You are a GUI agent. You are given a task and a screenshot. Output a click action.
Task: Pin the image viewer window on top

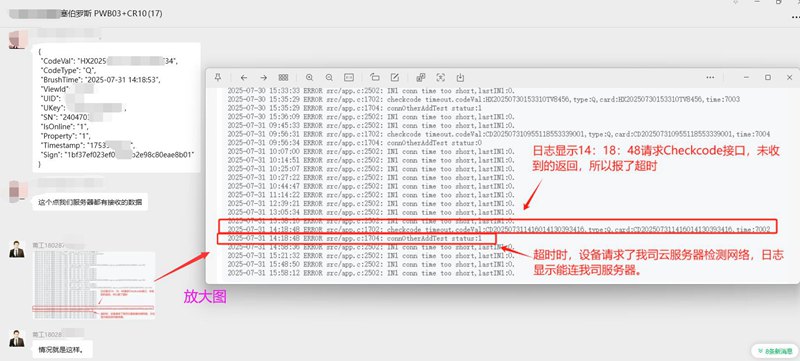[218, 78]
